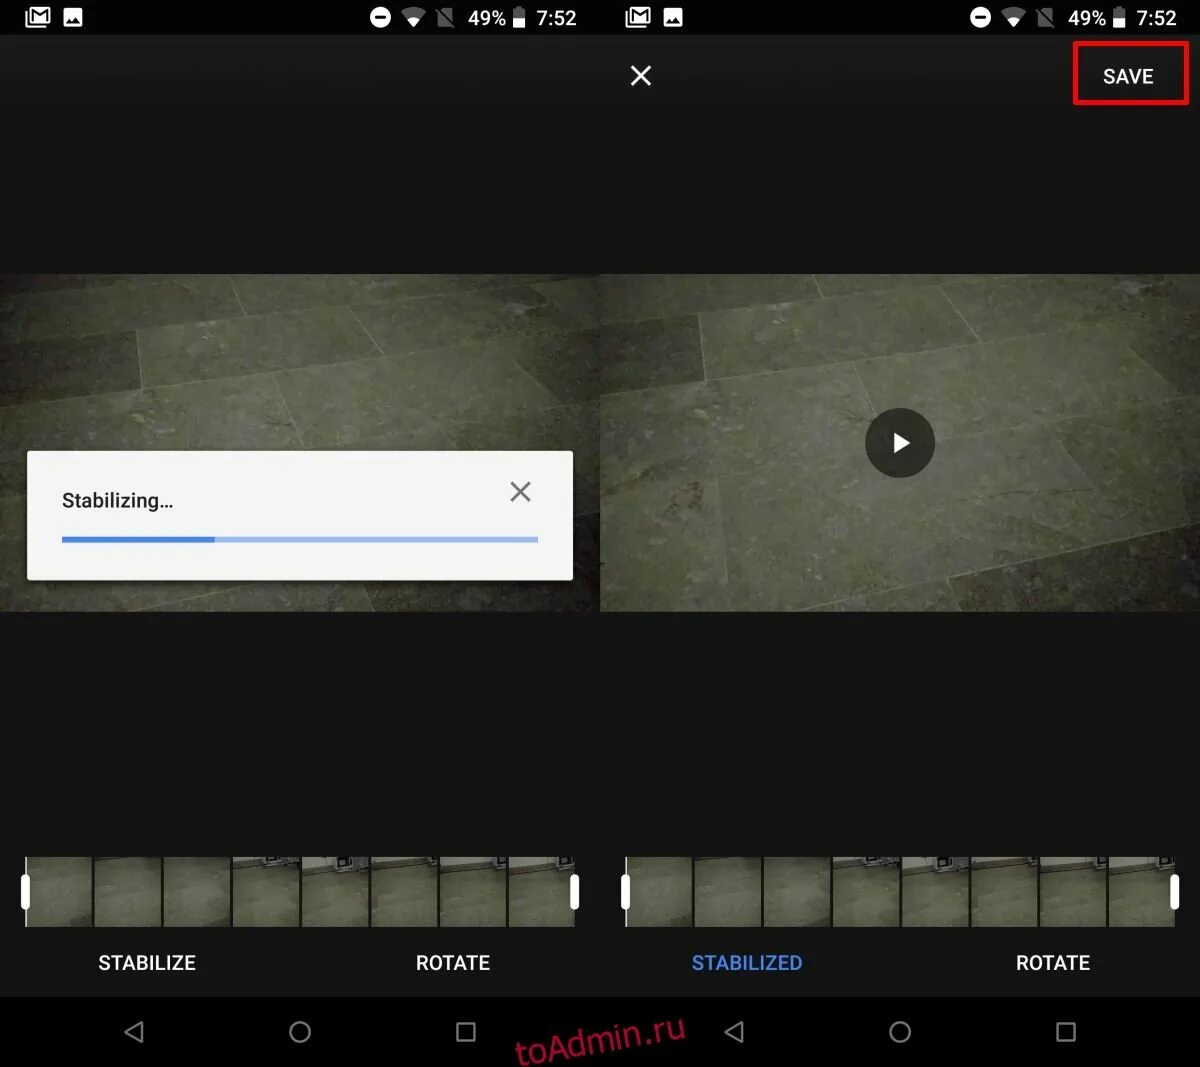Select right trim handle in right screen

click(x=1175, y=892)
